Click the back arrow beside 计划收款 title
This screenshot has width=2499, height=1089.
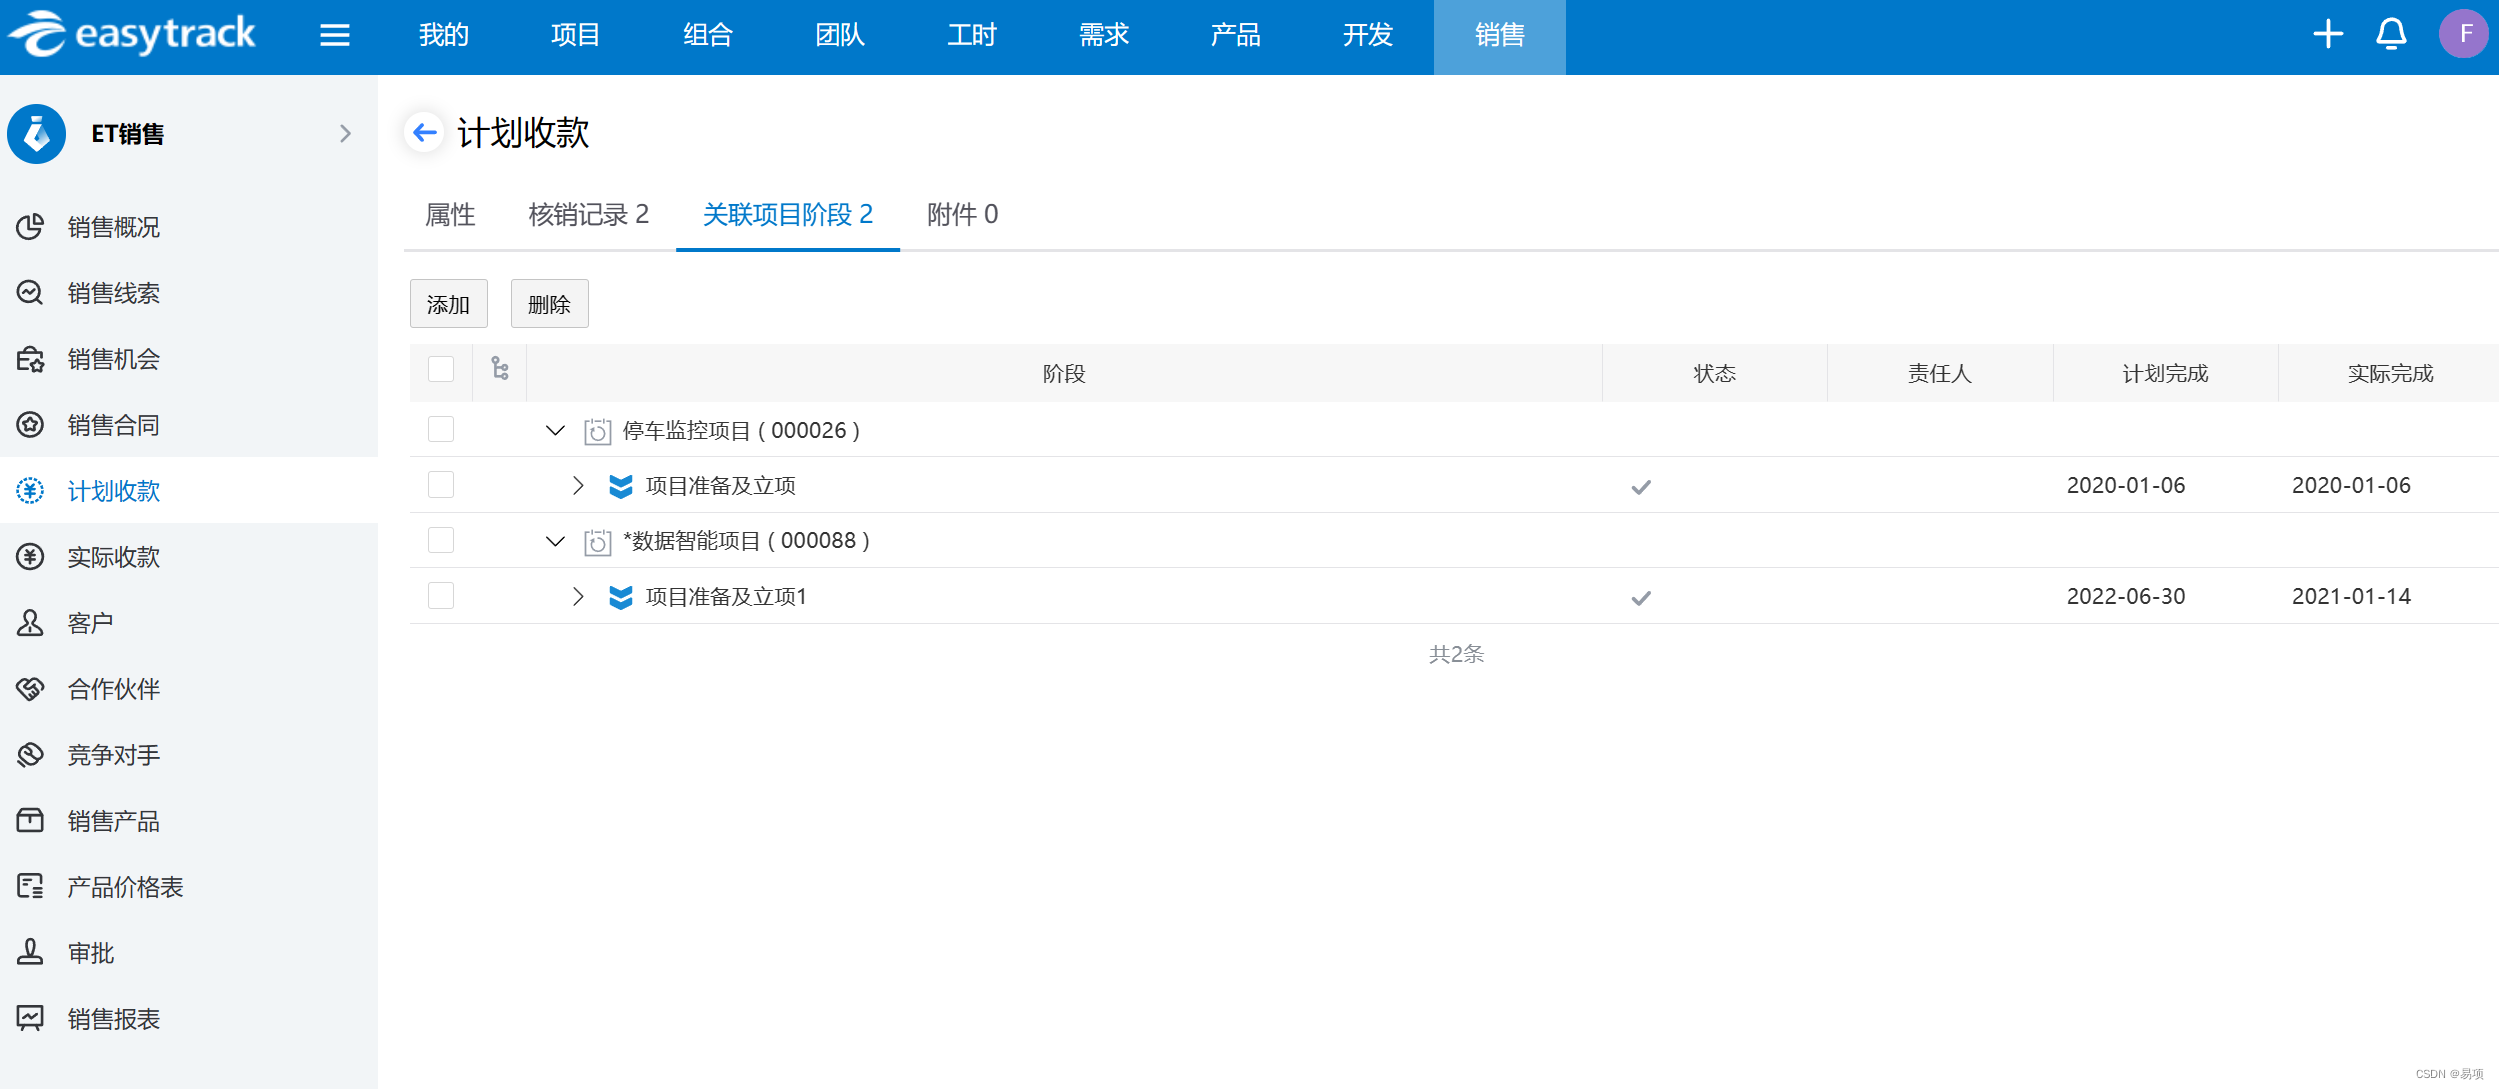pyautogui.click(x=425, y=132)
